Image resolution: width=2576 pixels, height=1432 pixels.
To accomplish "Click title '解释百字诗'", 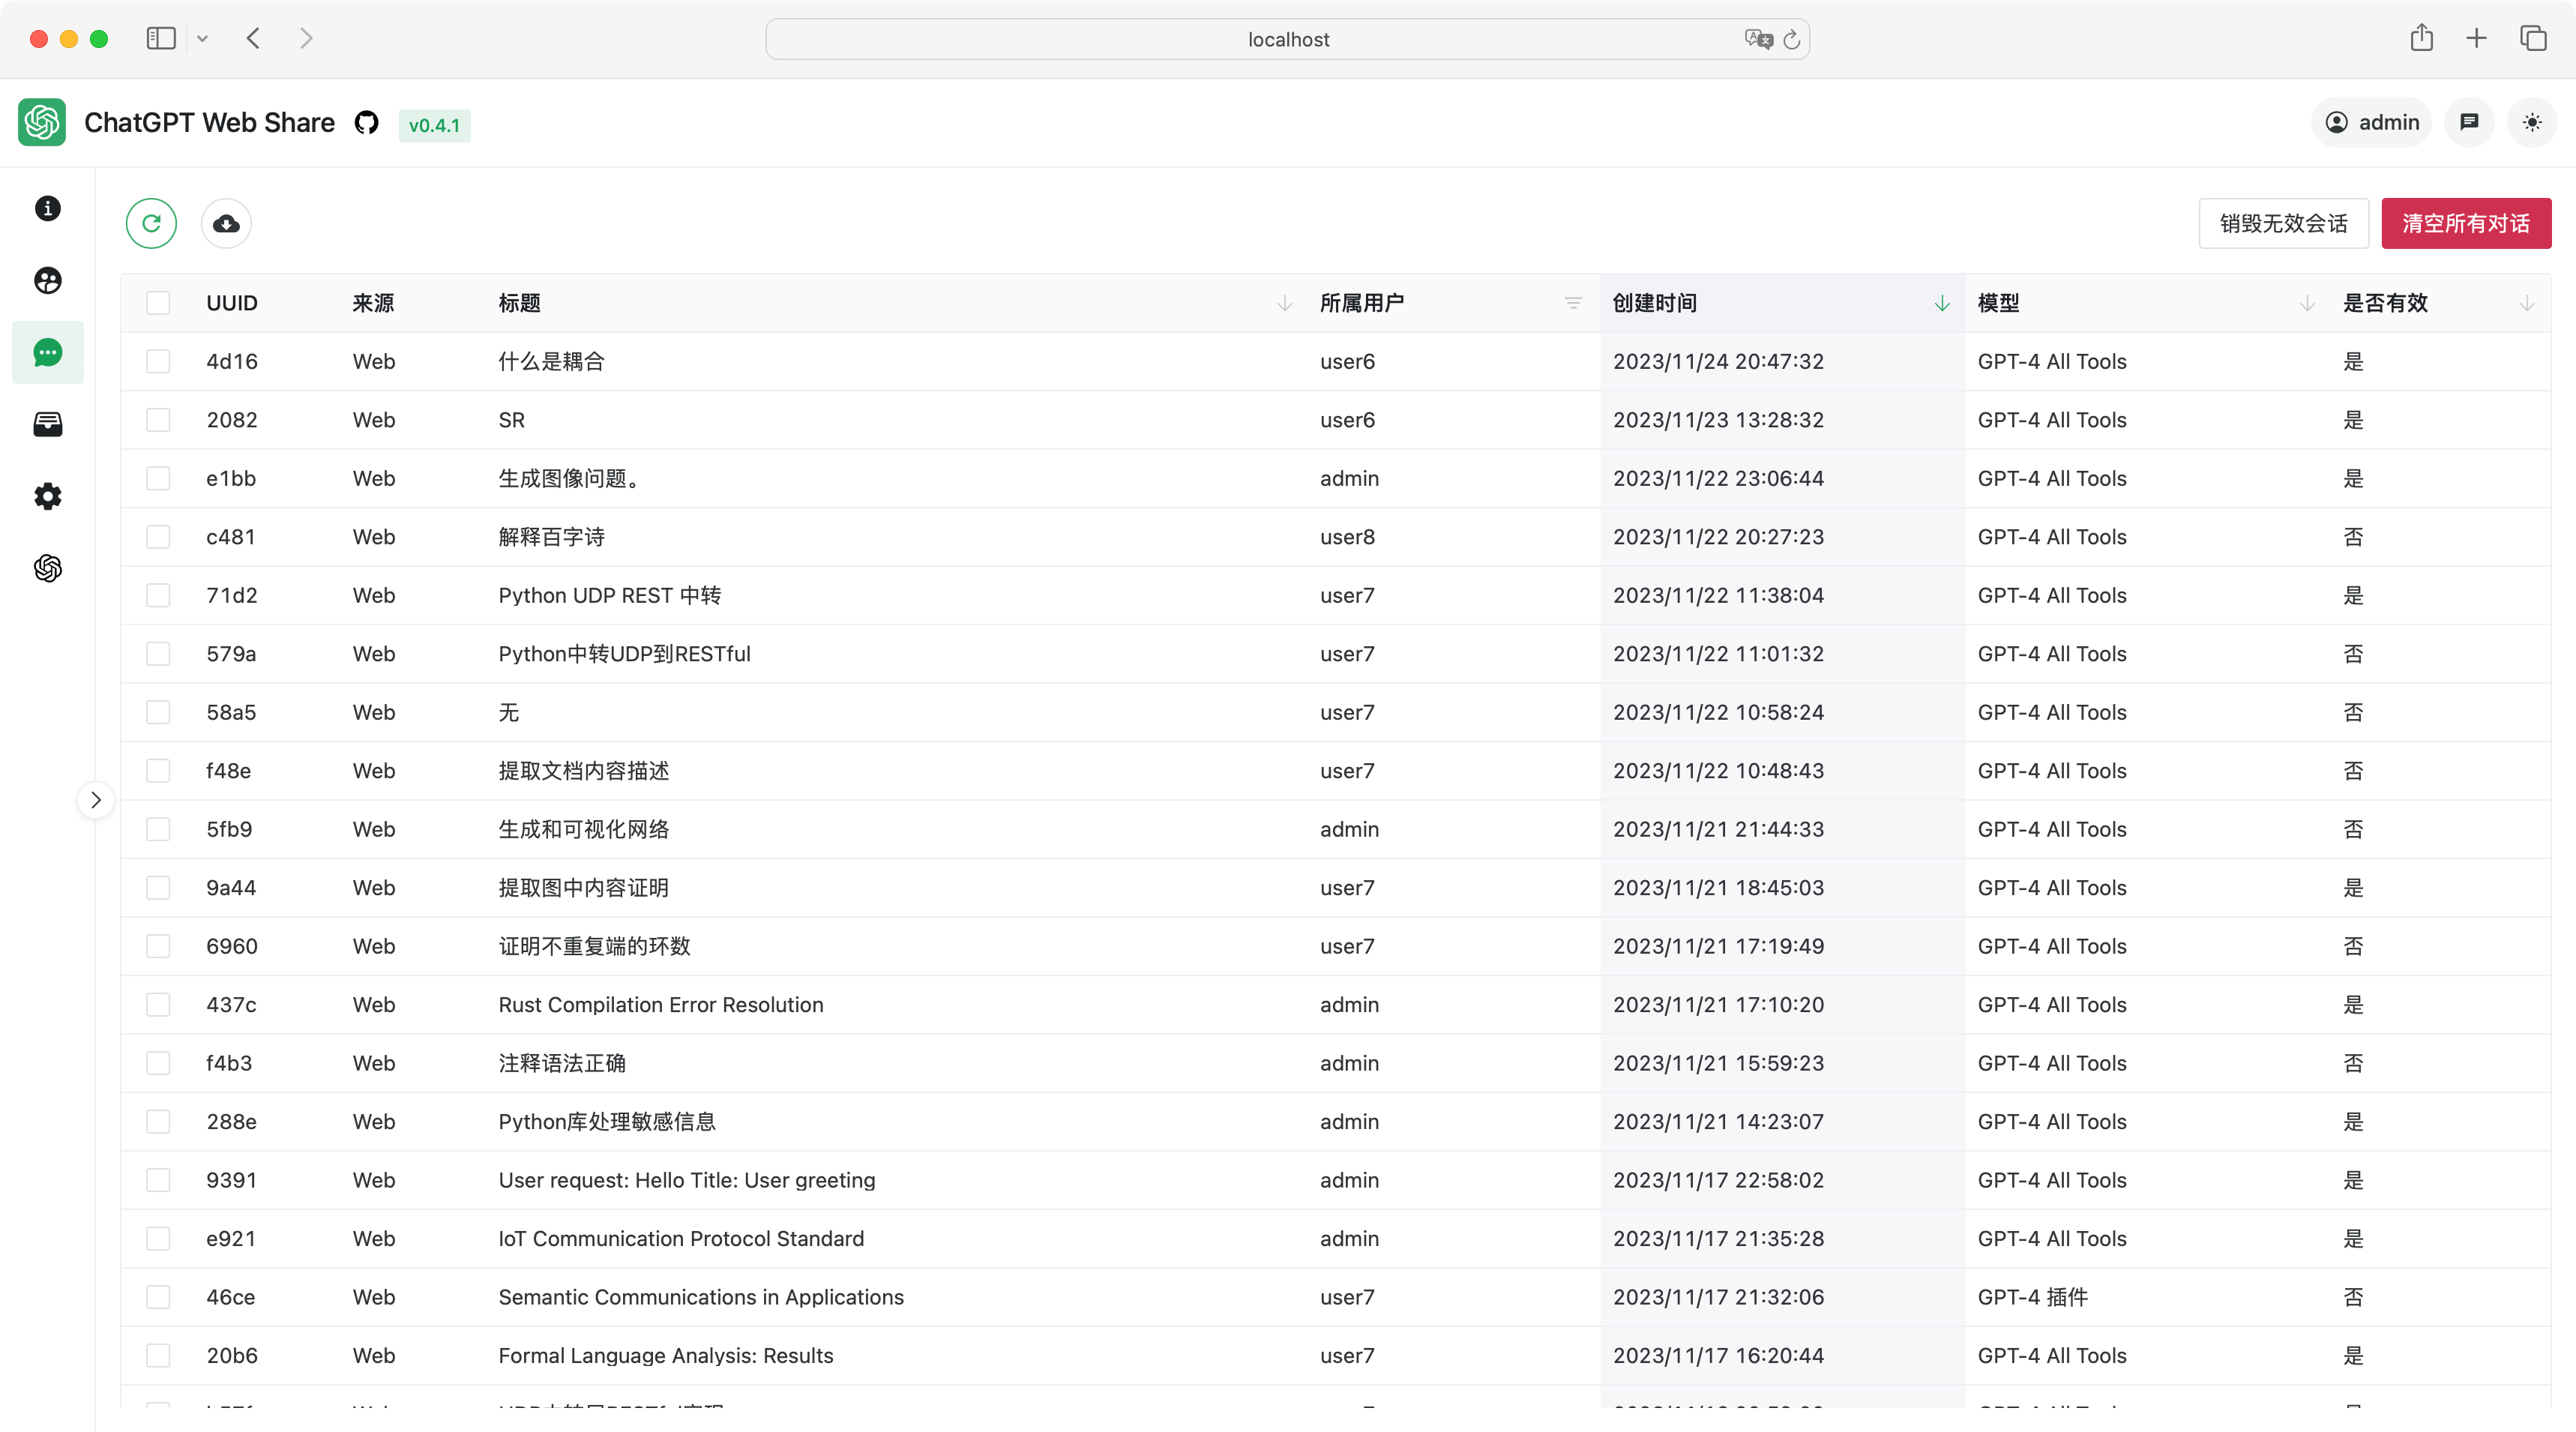I will (x=552, y=537).
